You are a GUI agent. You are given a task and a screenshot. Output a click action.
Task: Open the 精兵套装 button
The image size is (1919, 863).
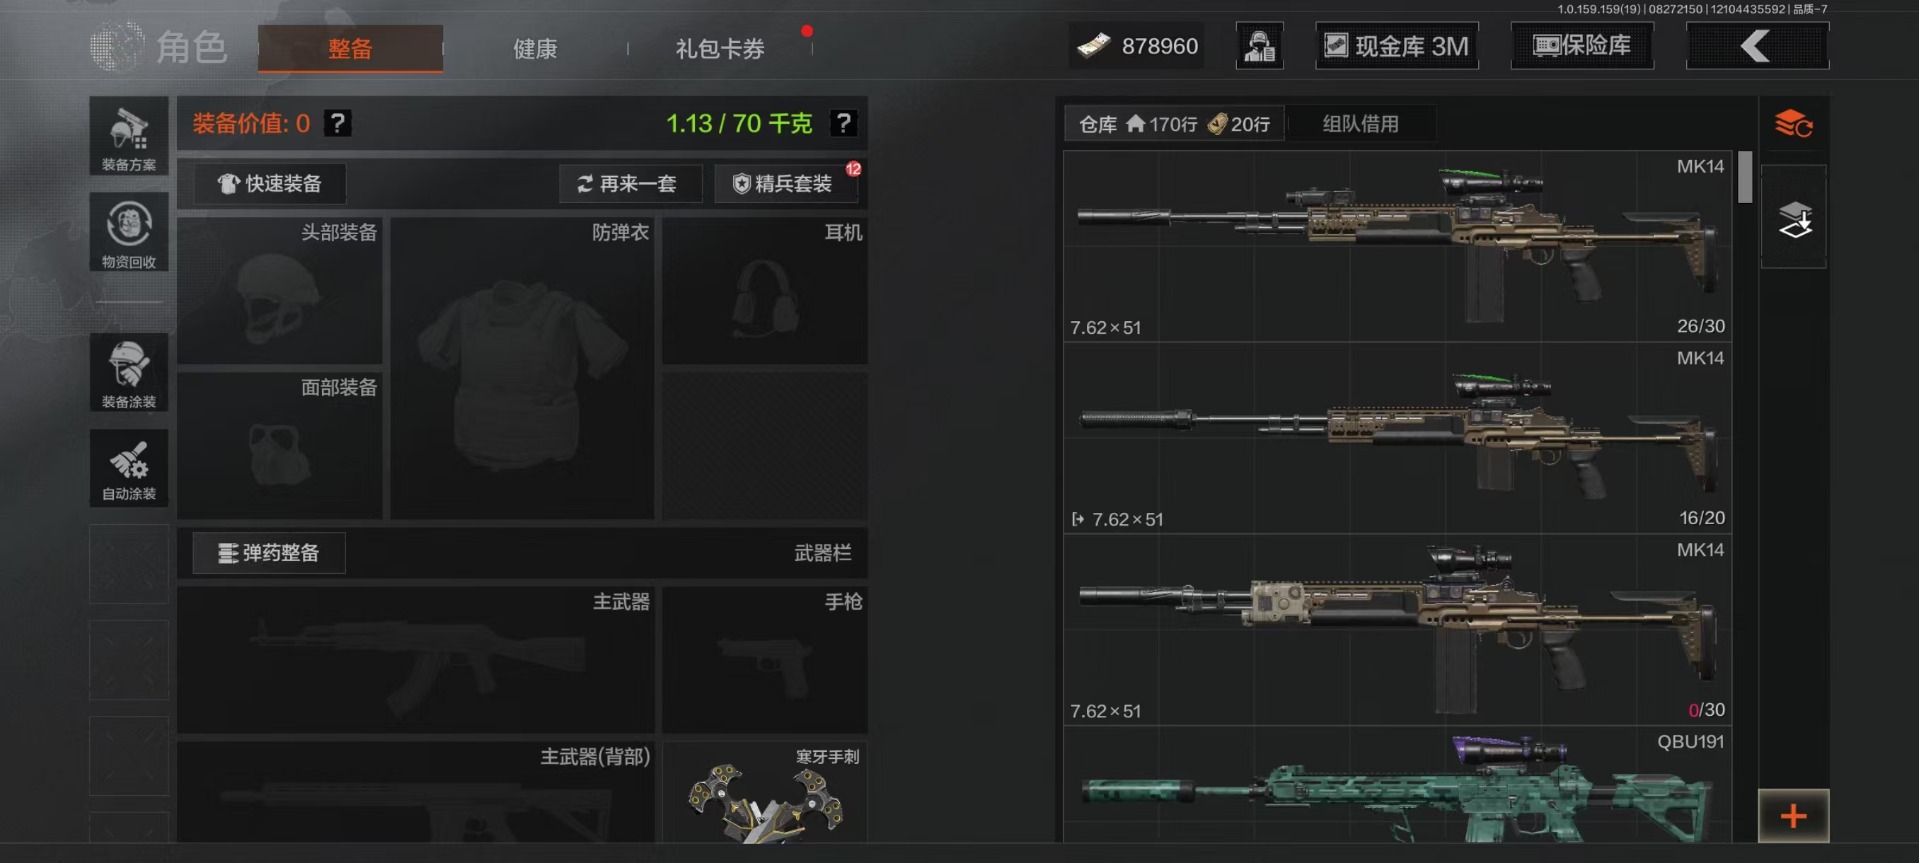point(785,184)
